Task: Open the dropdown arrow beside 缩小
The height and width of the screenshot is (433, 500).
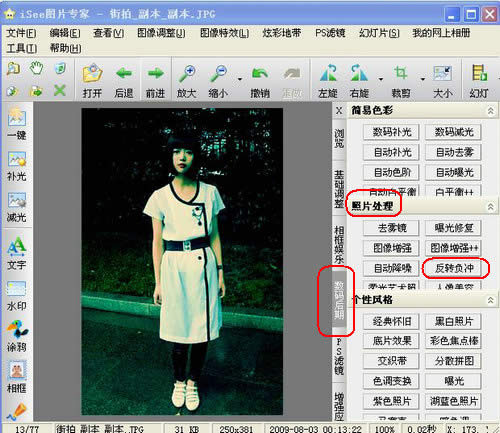Action: (240, 79)
